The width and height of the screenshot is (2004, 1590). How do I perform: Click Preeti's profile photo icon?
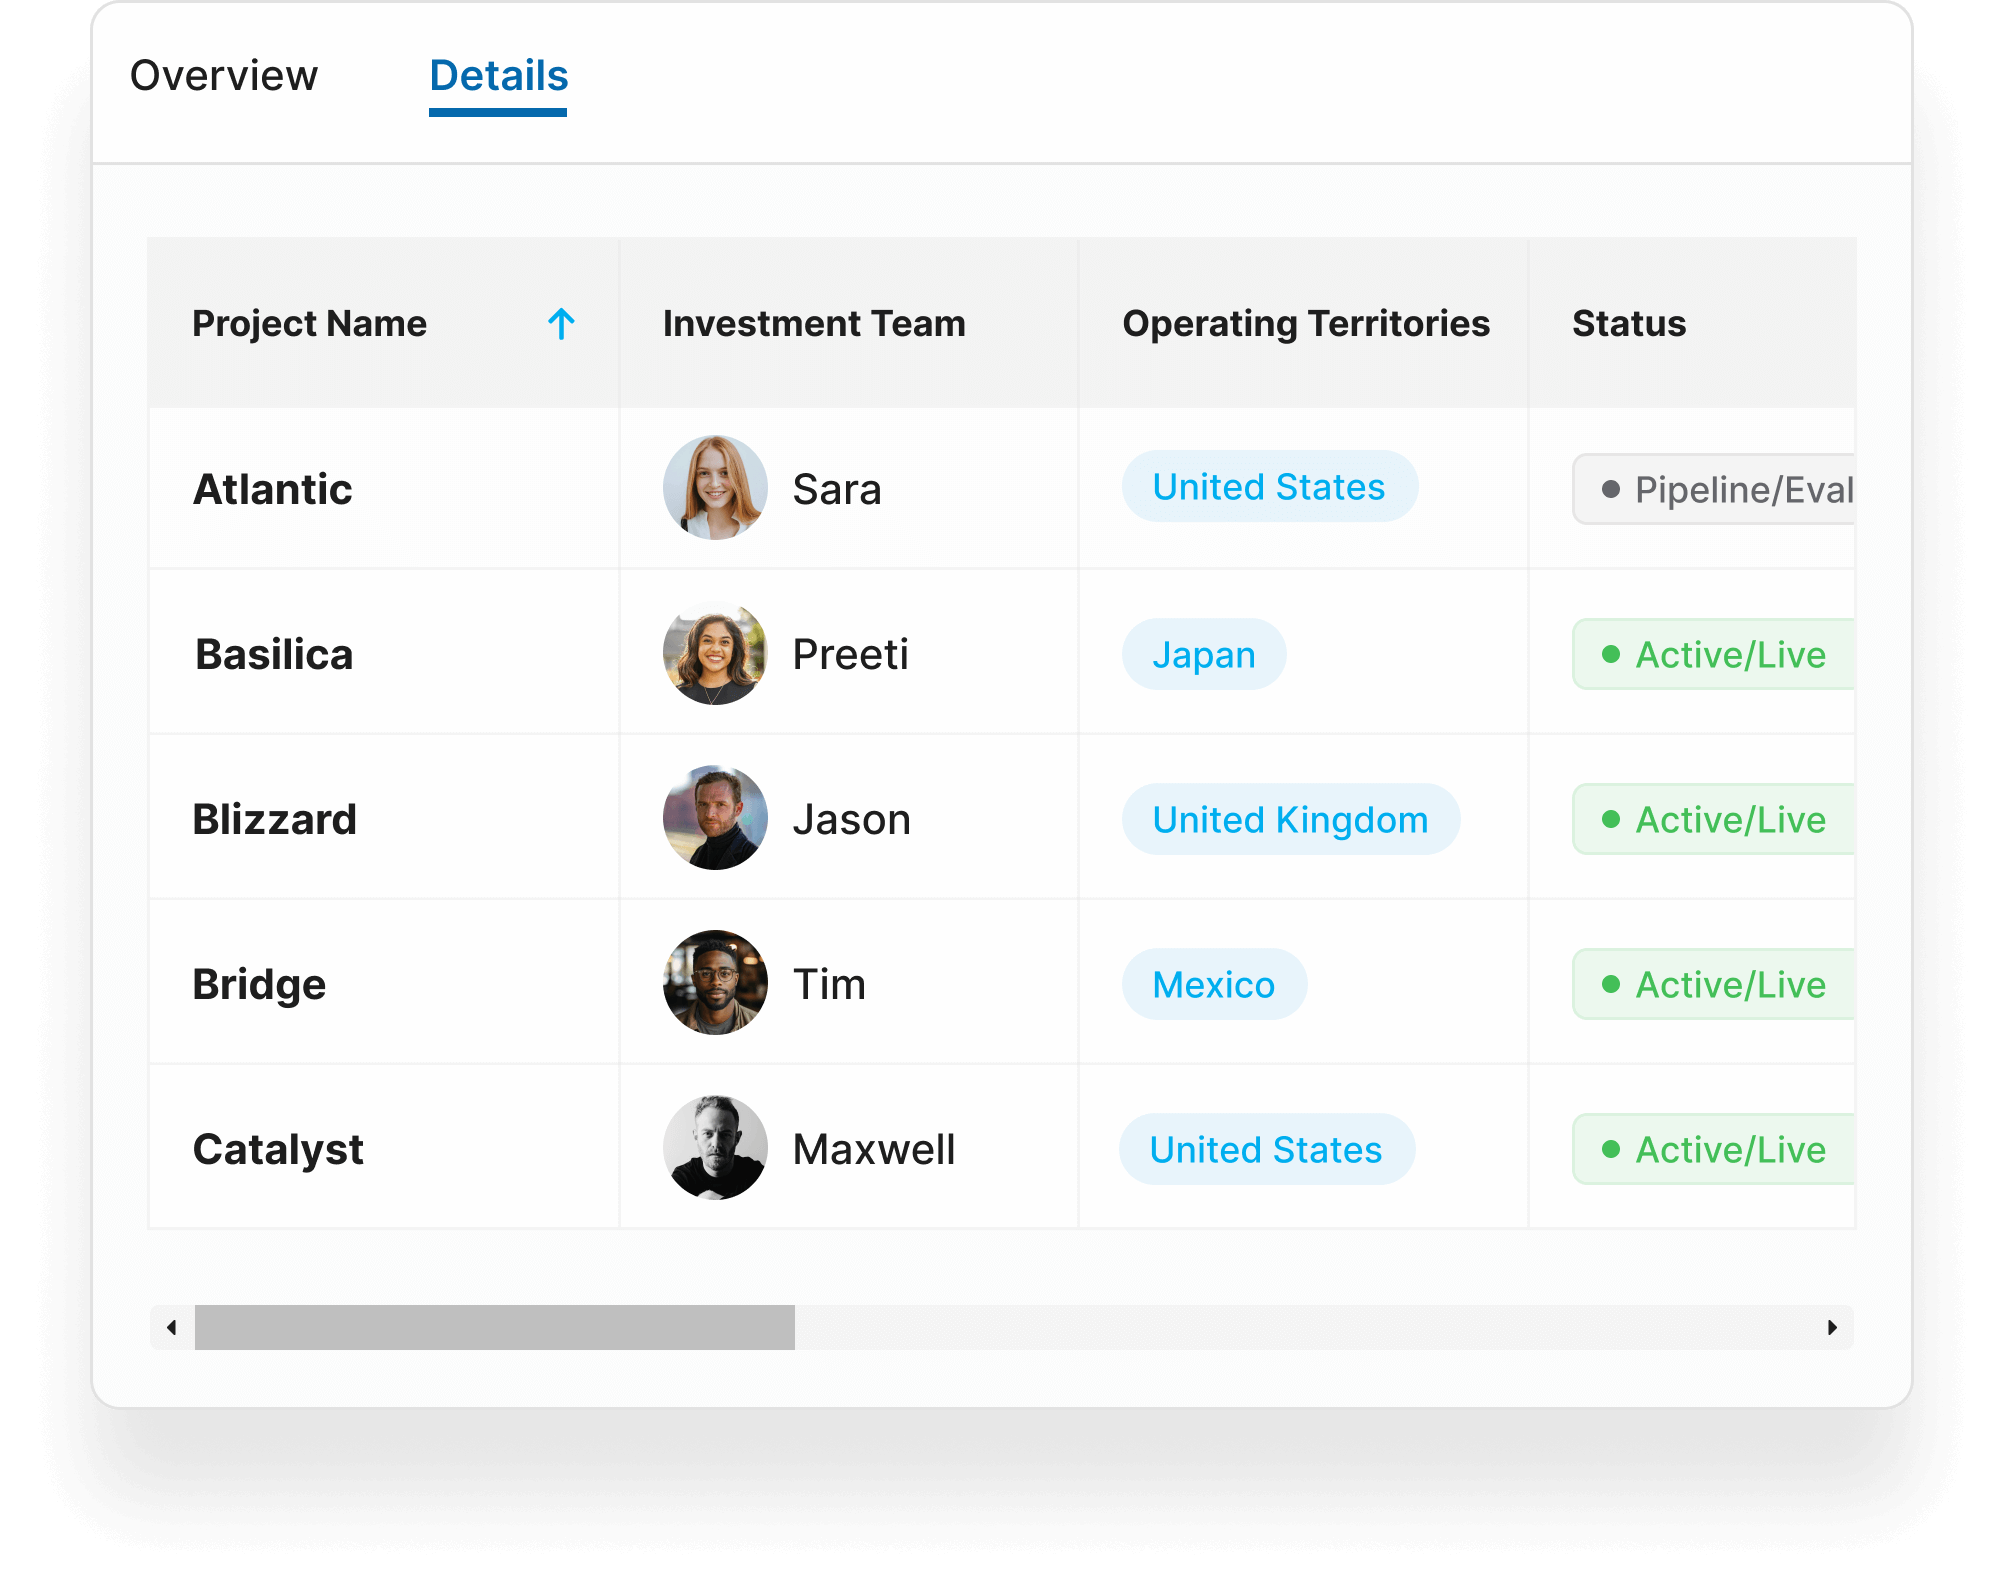(x=712, y=654)
